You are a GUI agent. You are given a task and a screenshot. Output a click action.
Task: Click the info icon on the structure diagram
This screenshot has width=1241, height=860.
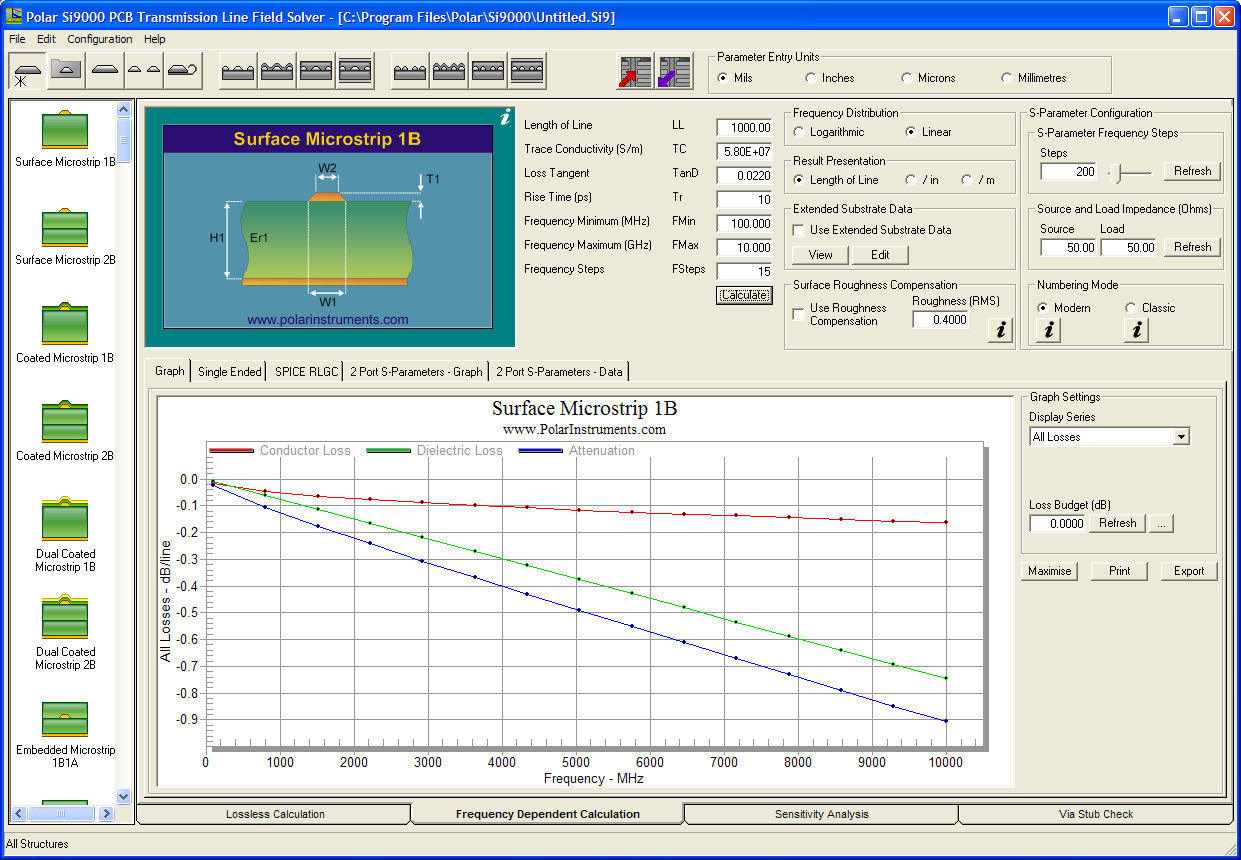pyautogui.click(x=504, y=118)
